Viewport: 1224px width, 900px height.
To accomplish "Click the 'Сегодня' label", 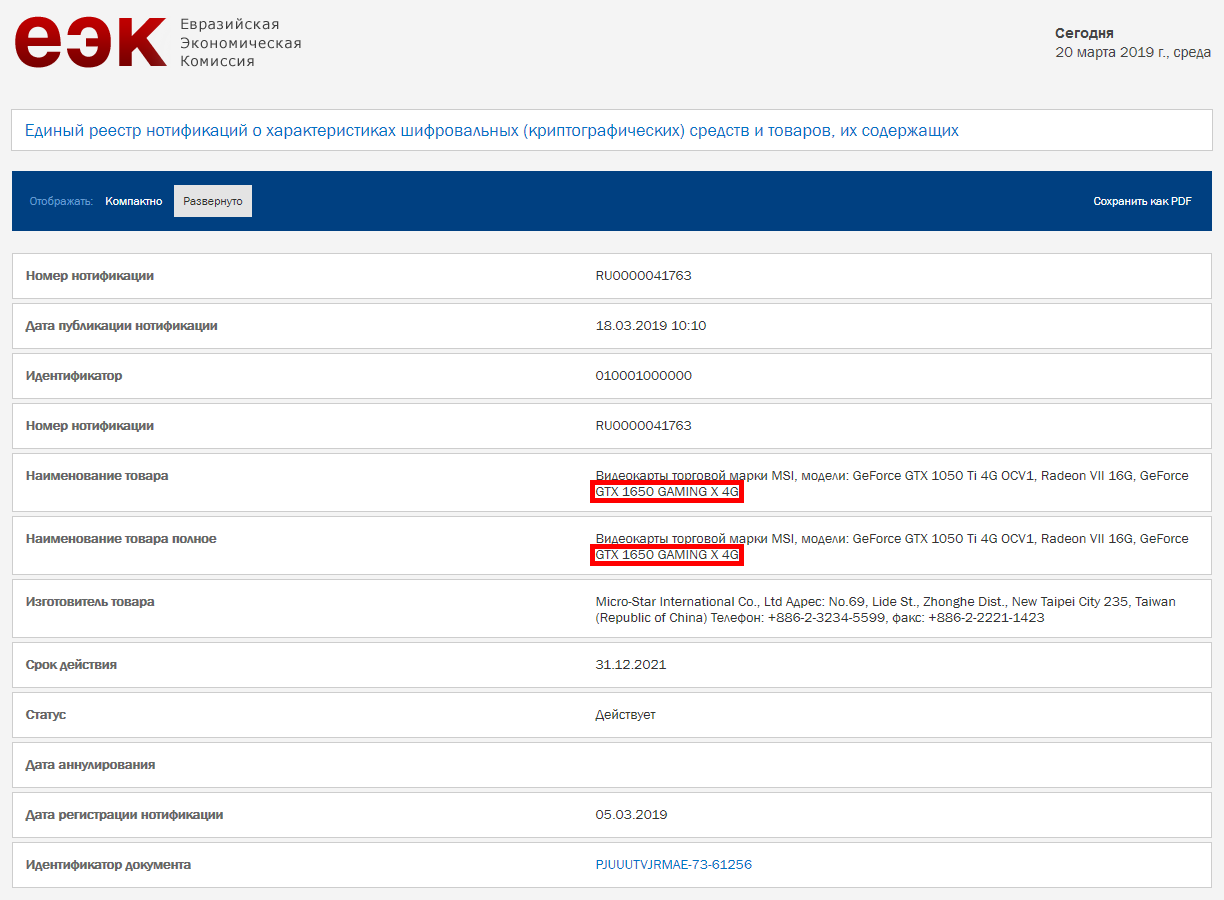I will pyautogui.click(x=1084, y=33).
